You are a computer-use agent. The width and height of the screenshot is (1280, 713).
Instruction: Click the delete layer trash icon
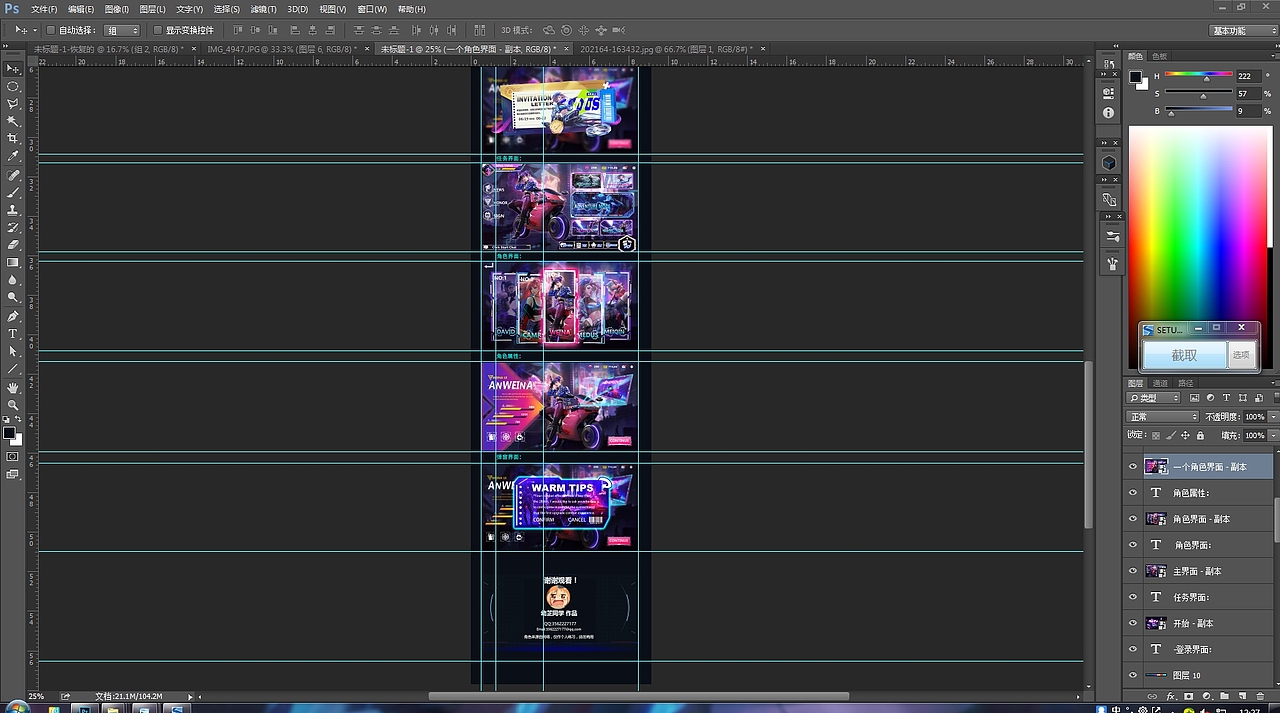point(1258,696)
